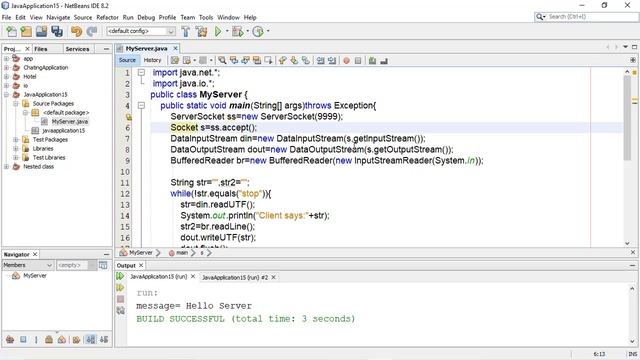The height and width of the screenshot is (360, 640).
Task: Click the Shift Line Right editor icon
Action: point(332,60)
